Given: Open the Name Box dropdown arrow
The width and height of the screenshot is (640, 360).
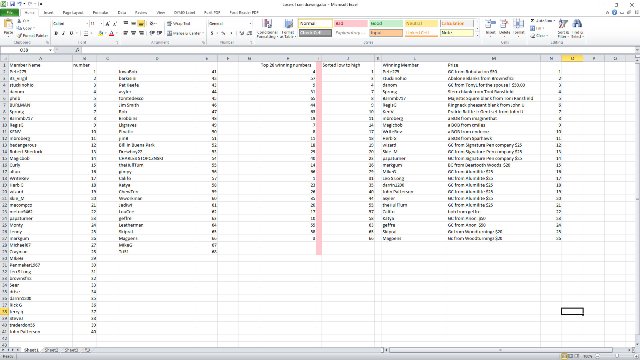Looking at the screenshot, I should point(50,50).
